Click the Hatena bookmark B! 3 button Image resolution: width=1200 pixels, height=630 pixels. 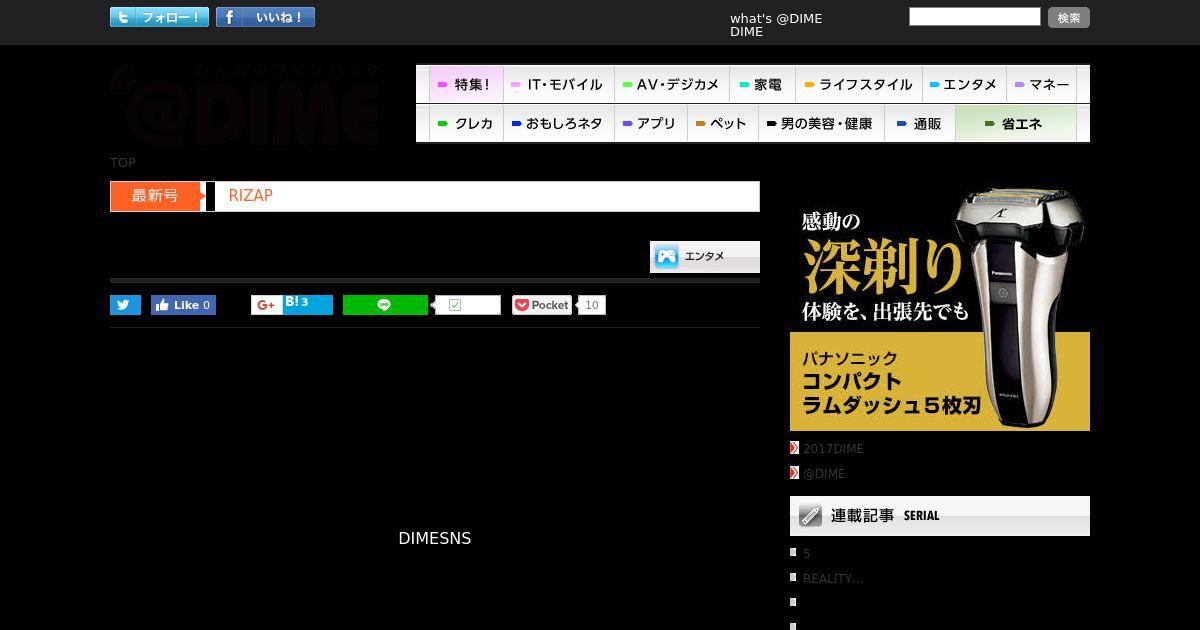tap(307, 305)
